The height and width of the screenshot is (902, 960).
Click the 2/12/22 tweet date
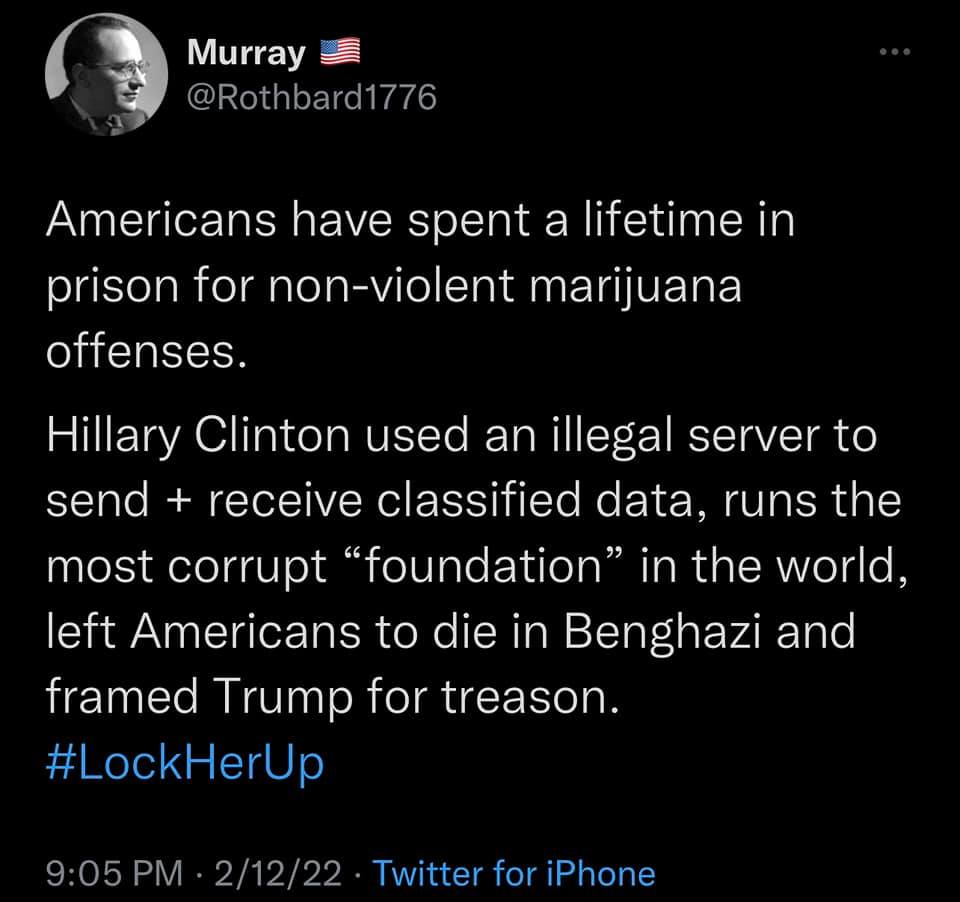coord(276,873)
